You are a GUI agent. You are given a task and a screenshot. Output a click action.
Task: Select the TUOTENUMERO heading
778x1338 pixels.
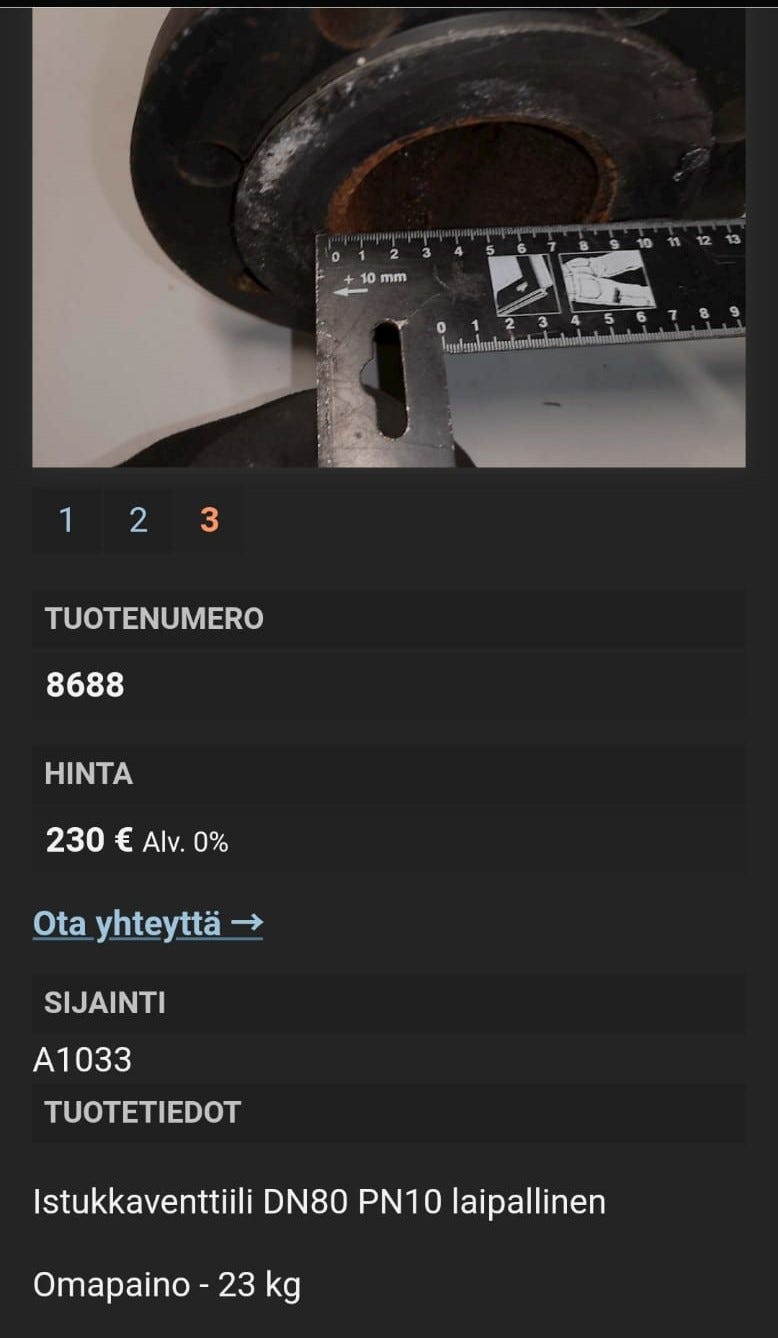point(154,619)
